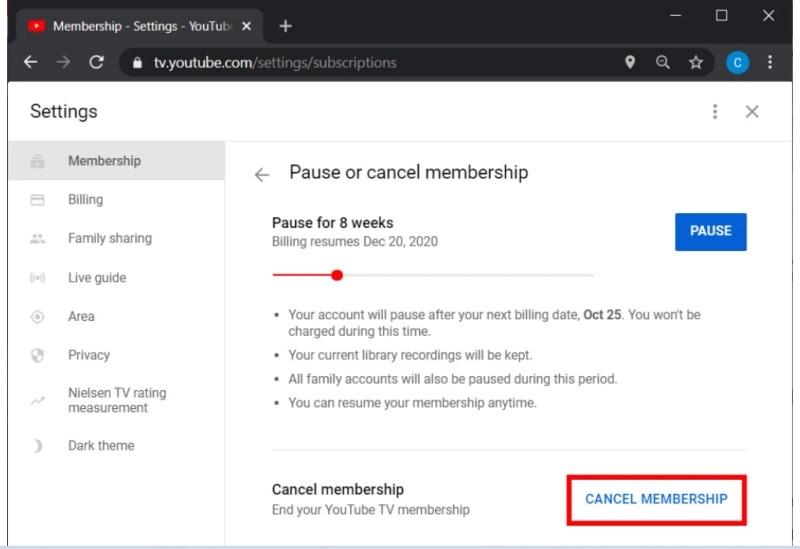Click the browser forward arrow

(x=63, y=62)
